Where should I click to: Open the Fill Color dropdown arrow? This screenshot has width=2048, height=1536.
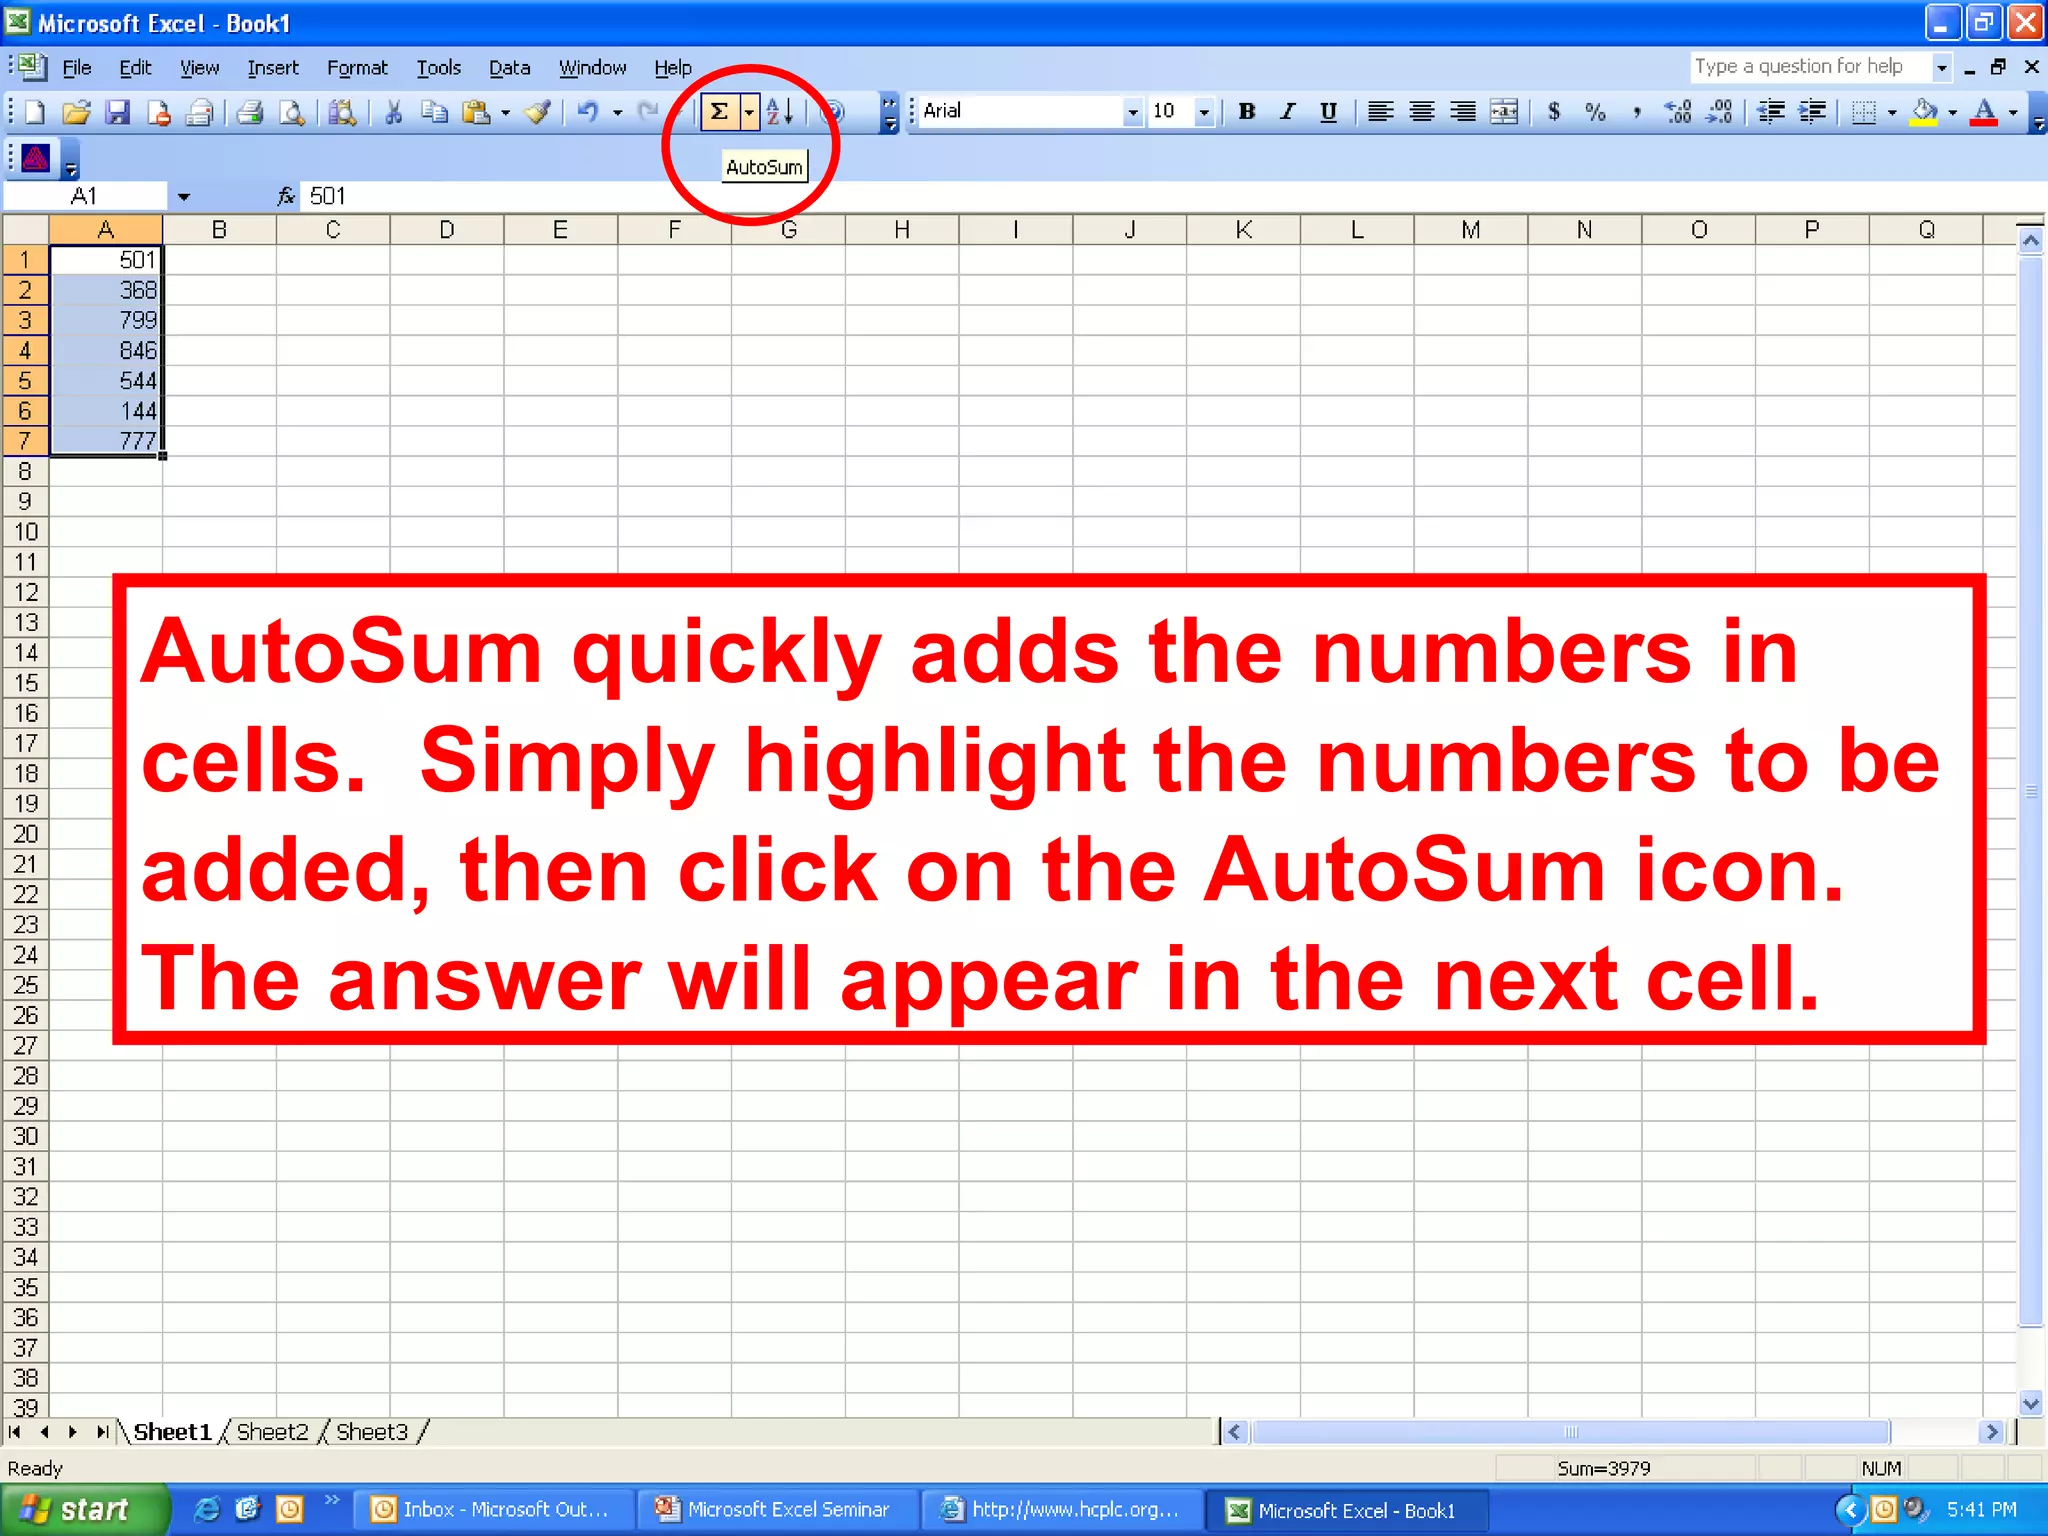click(1952, 112)
